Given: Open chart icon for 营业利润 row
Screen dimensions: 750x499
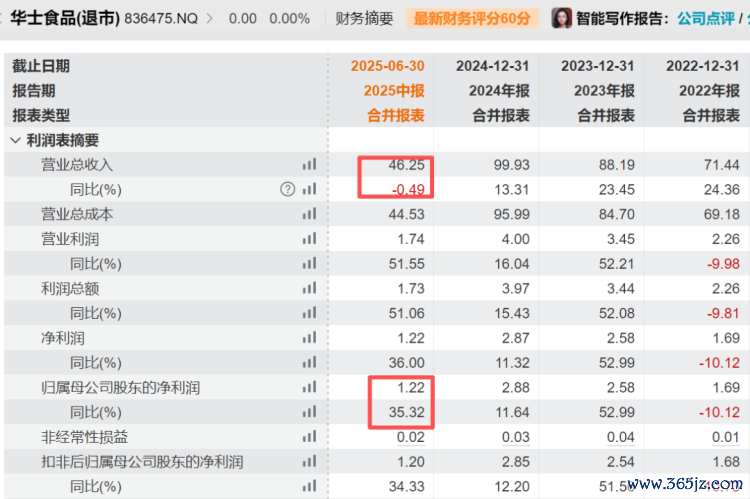Looking at the screenshot, I should [309, 239].
